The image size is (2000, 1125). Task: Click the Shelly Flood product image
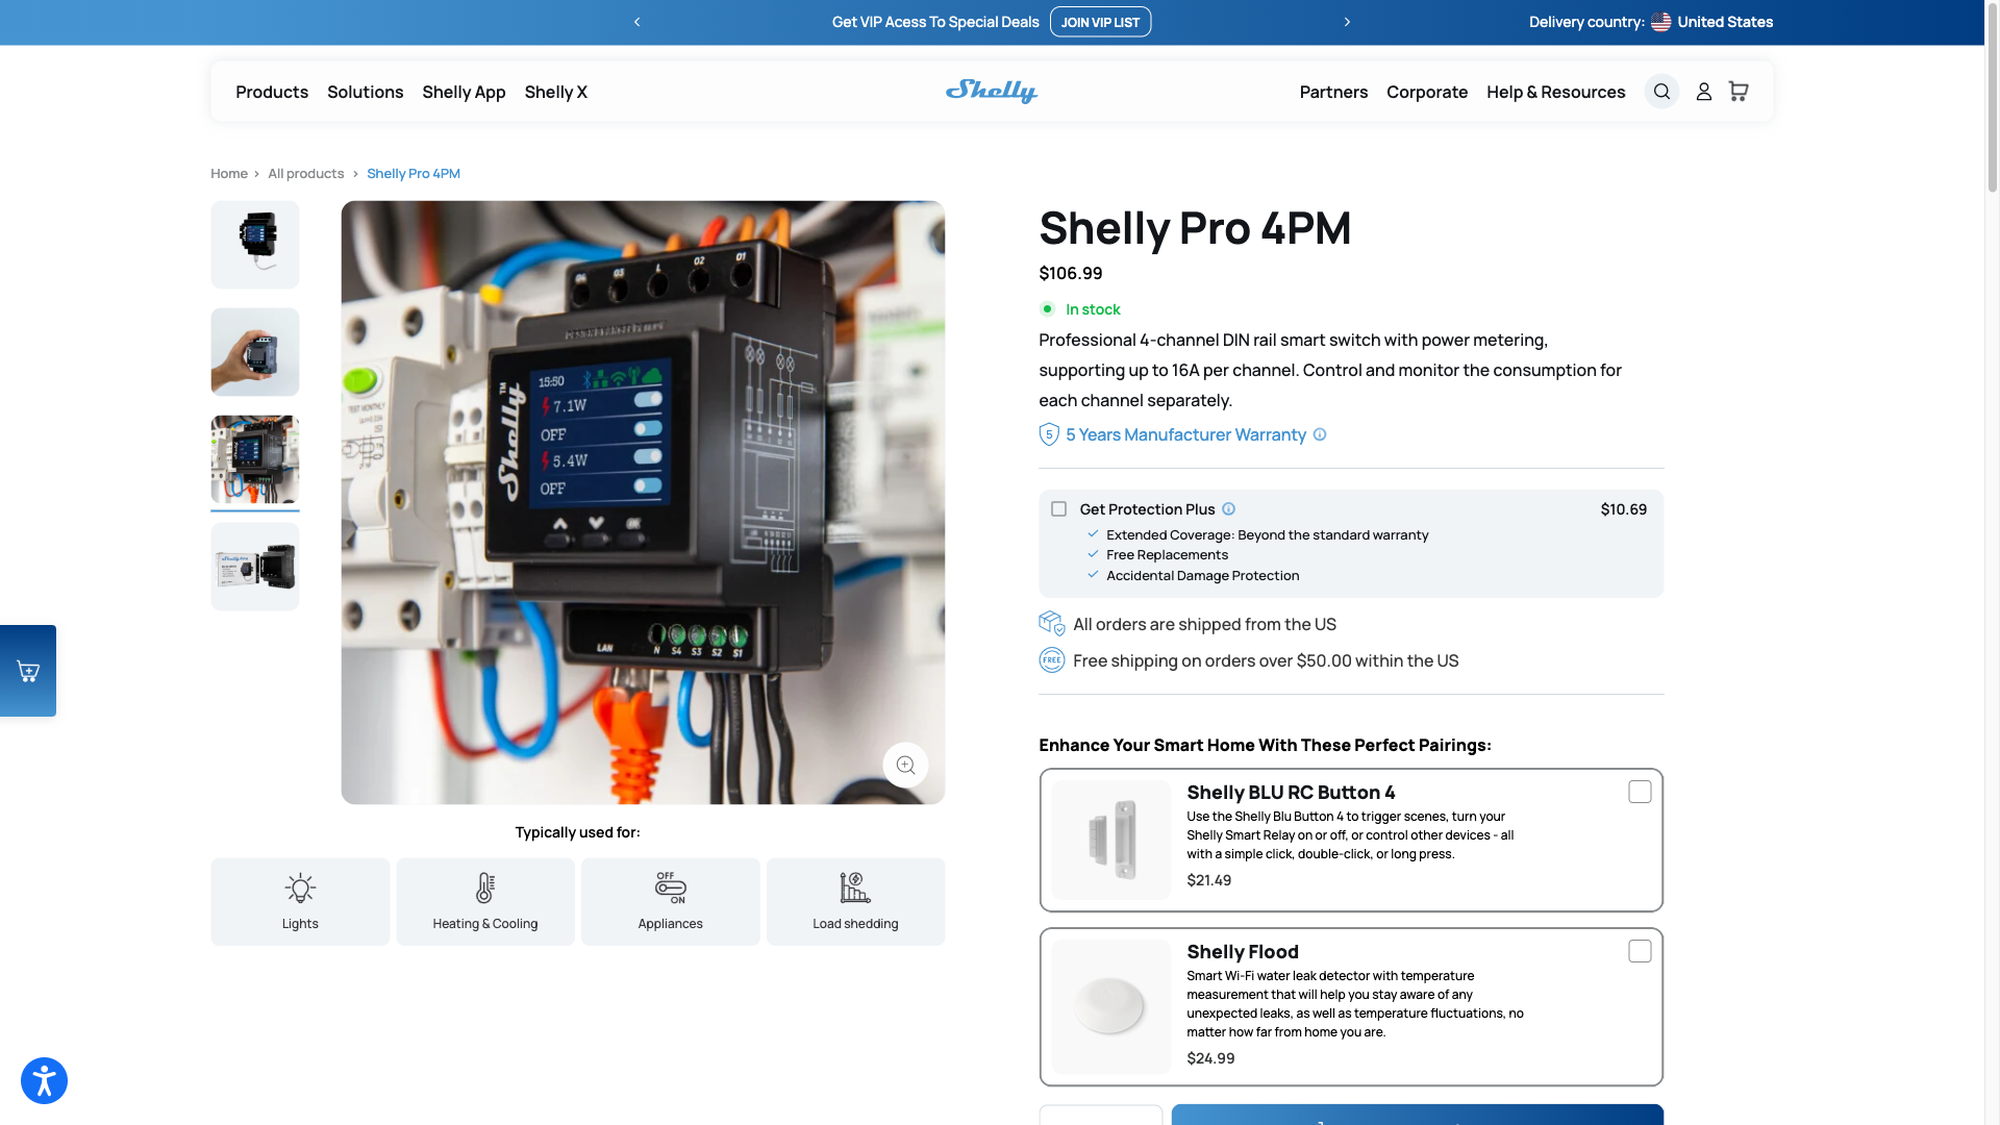[x=1111, y=1006]
